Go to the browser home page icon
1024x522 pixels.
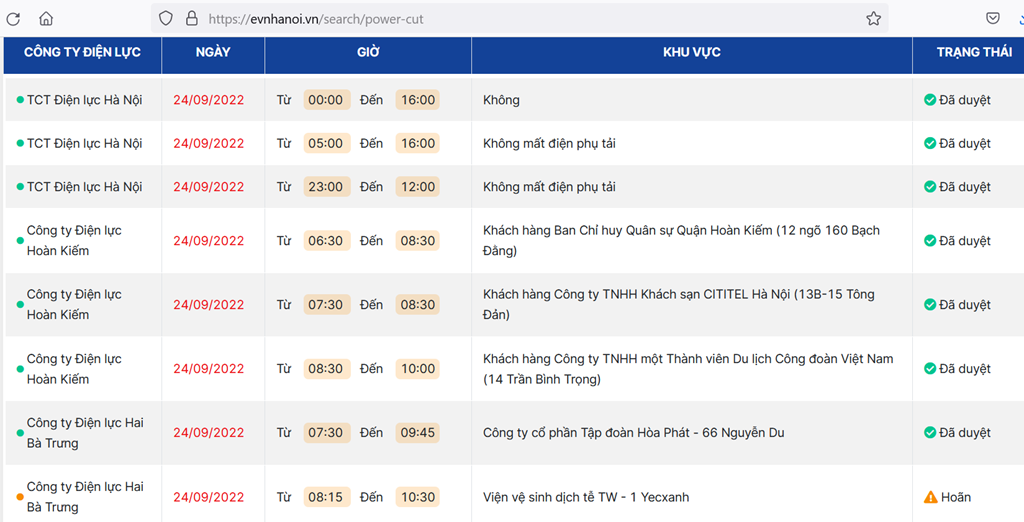[46, 19]
